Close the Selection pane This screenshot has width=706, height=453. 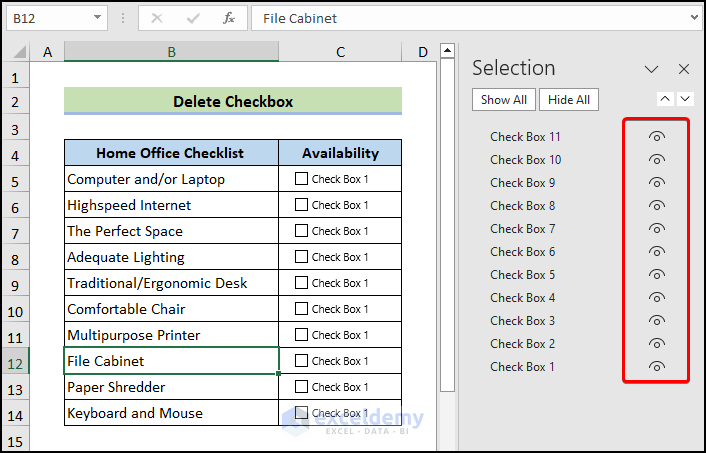point(684,69)
